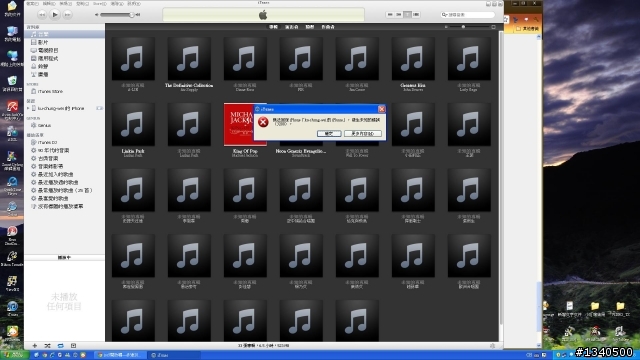Click OK in the iTunes error dialog
This screenshot has height=360, width=640.
coord(329,134)
